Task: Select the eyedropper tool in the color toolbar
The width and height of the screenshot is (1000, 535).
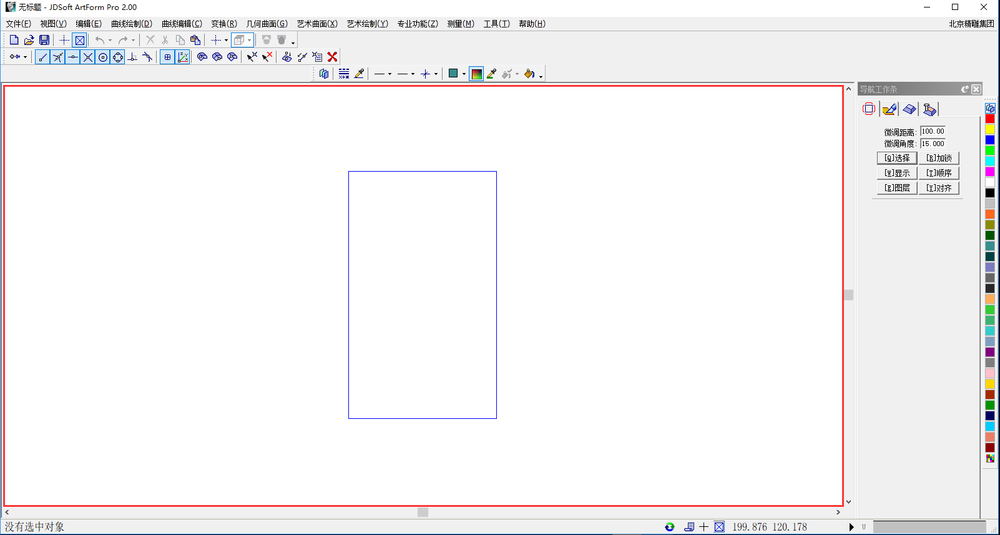Action: tap(491, 74)
